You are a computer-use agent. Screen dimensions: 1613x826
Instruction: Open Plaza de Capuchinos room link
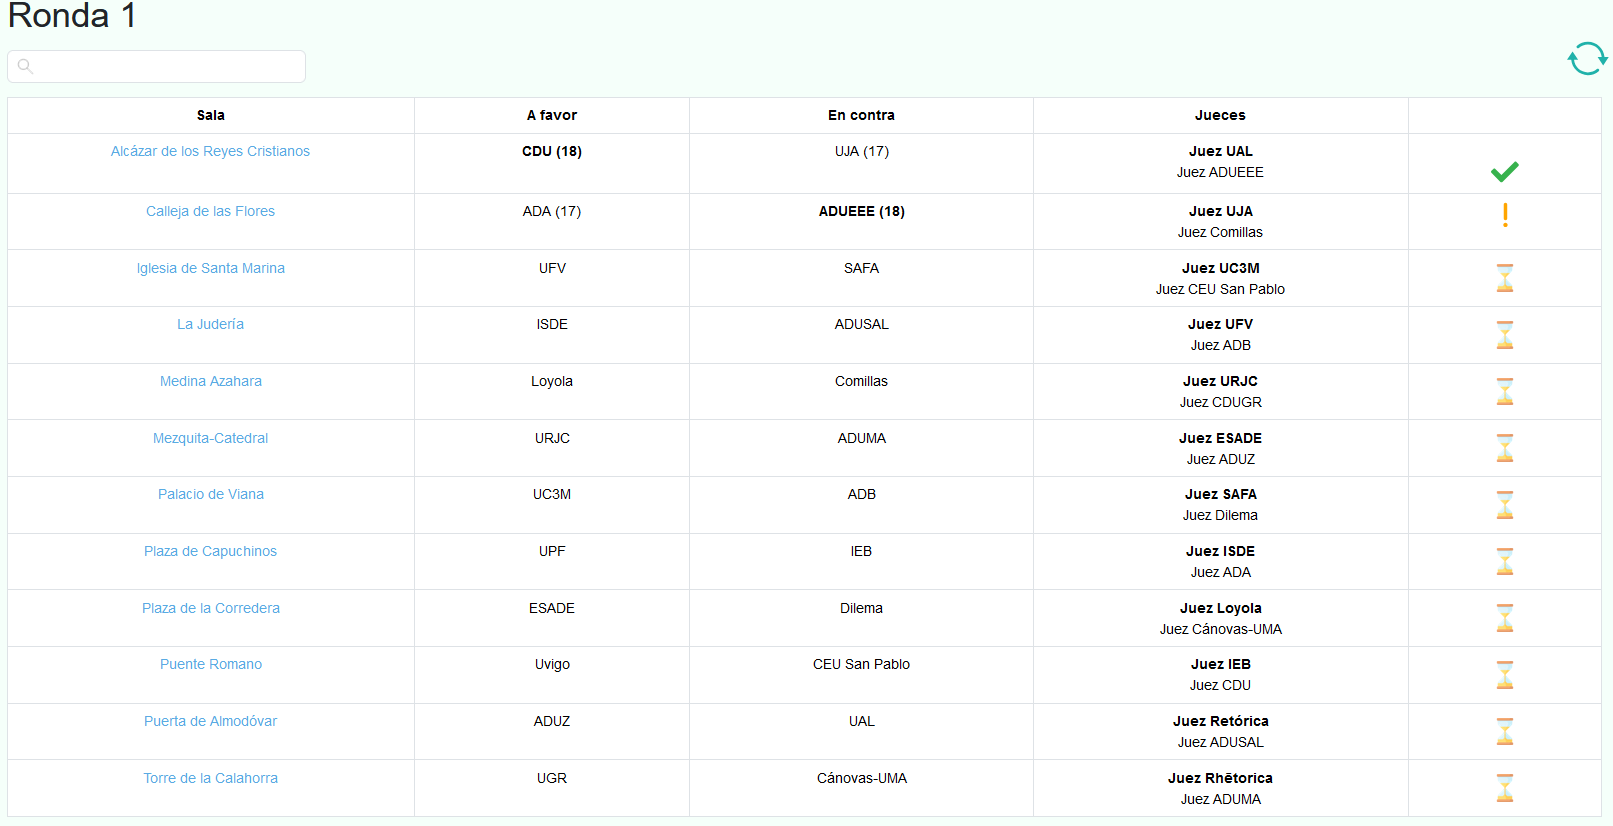(210, 551)
